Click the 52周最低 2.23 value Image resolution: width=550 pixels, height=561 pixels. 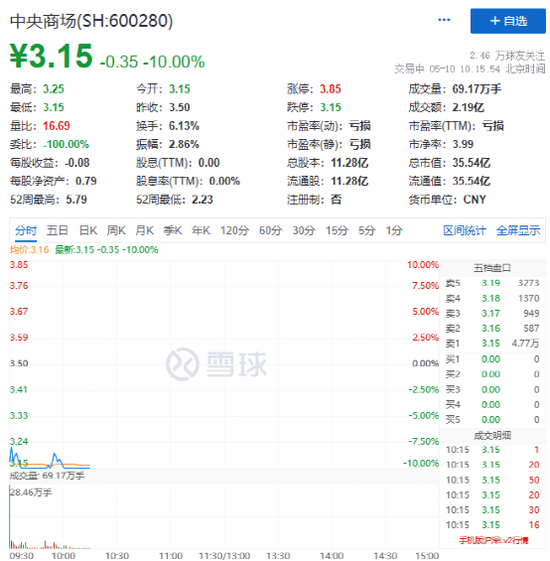[x=203, y=200]
